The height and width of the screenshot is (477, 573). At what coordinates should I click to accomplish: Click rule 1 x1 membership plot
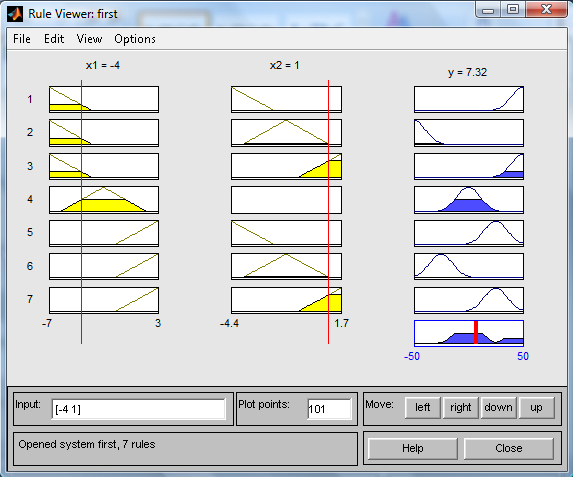104,99
